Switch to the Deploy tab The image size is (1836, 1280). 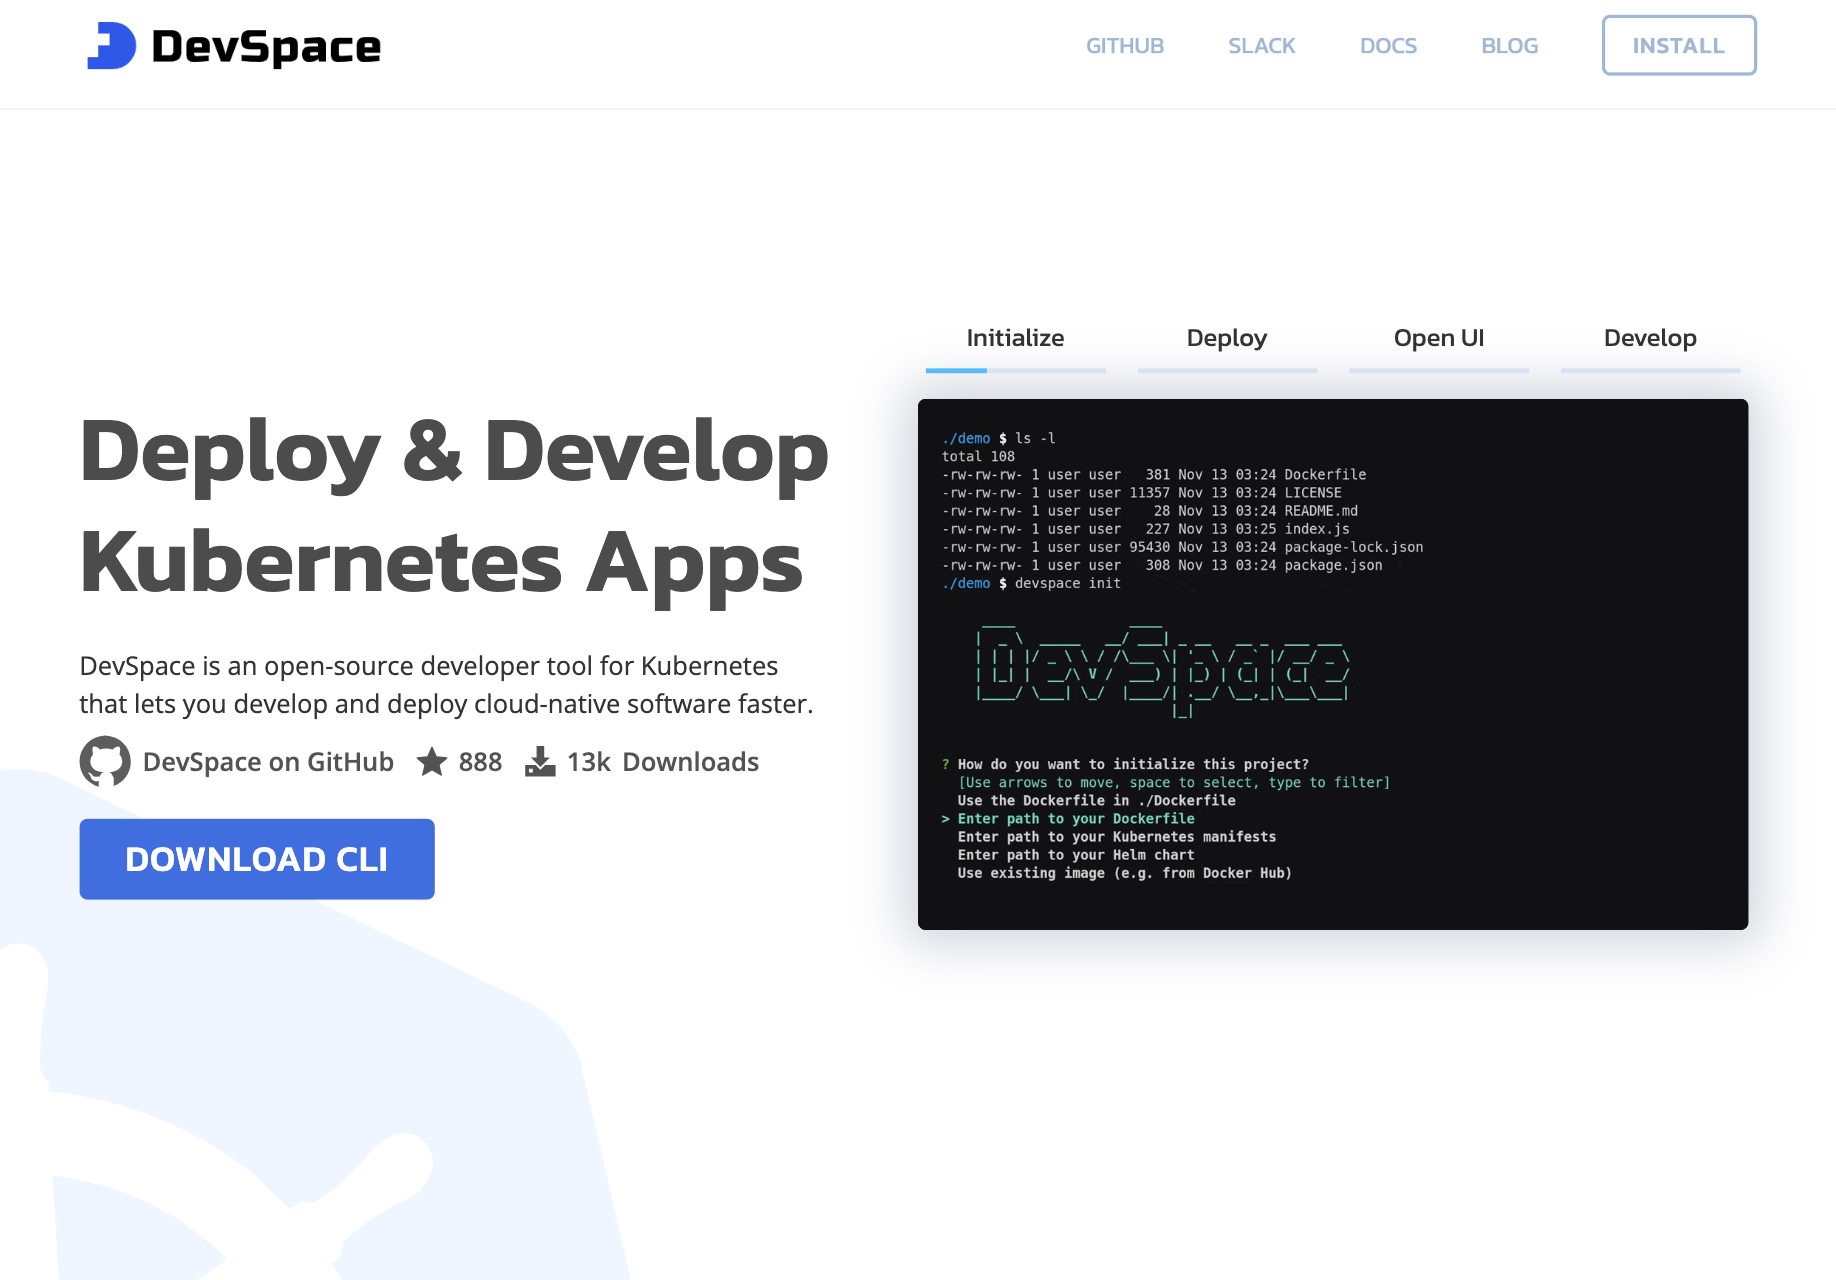1227,338
